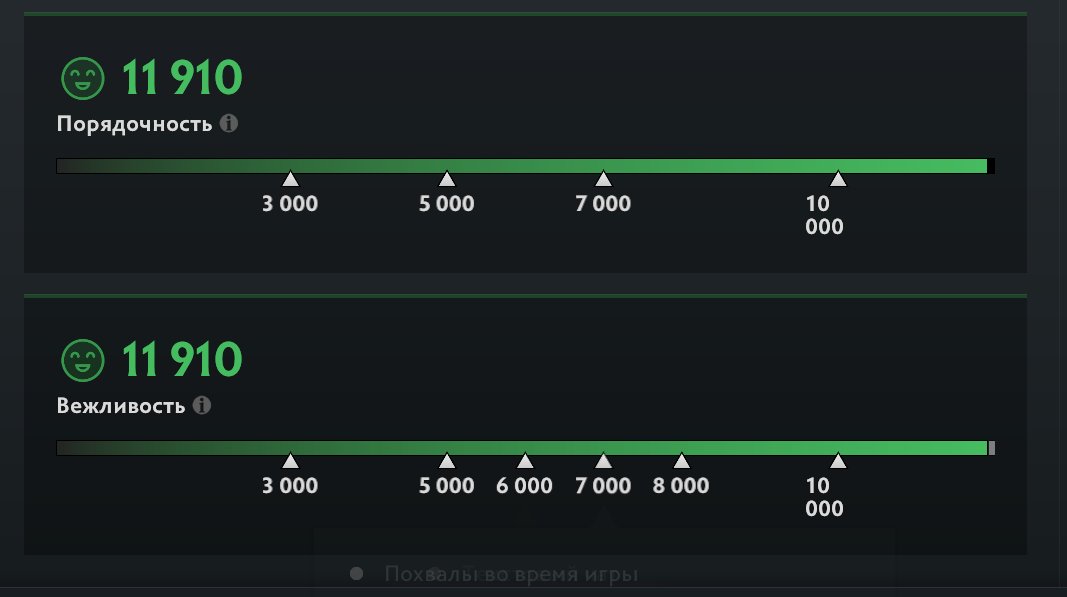The width and height of the screenshot is (1067, 597).
Task: Click the 8 000 marker on Вежливость bar
Action: point(681,461)
